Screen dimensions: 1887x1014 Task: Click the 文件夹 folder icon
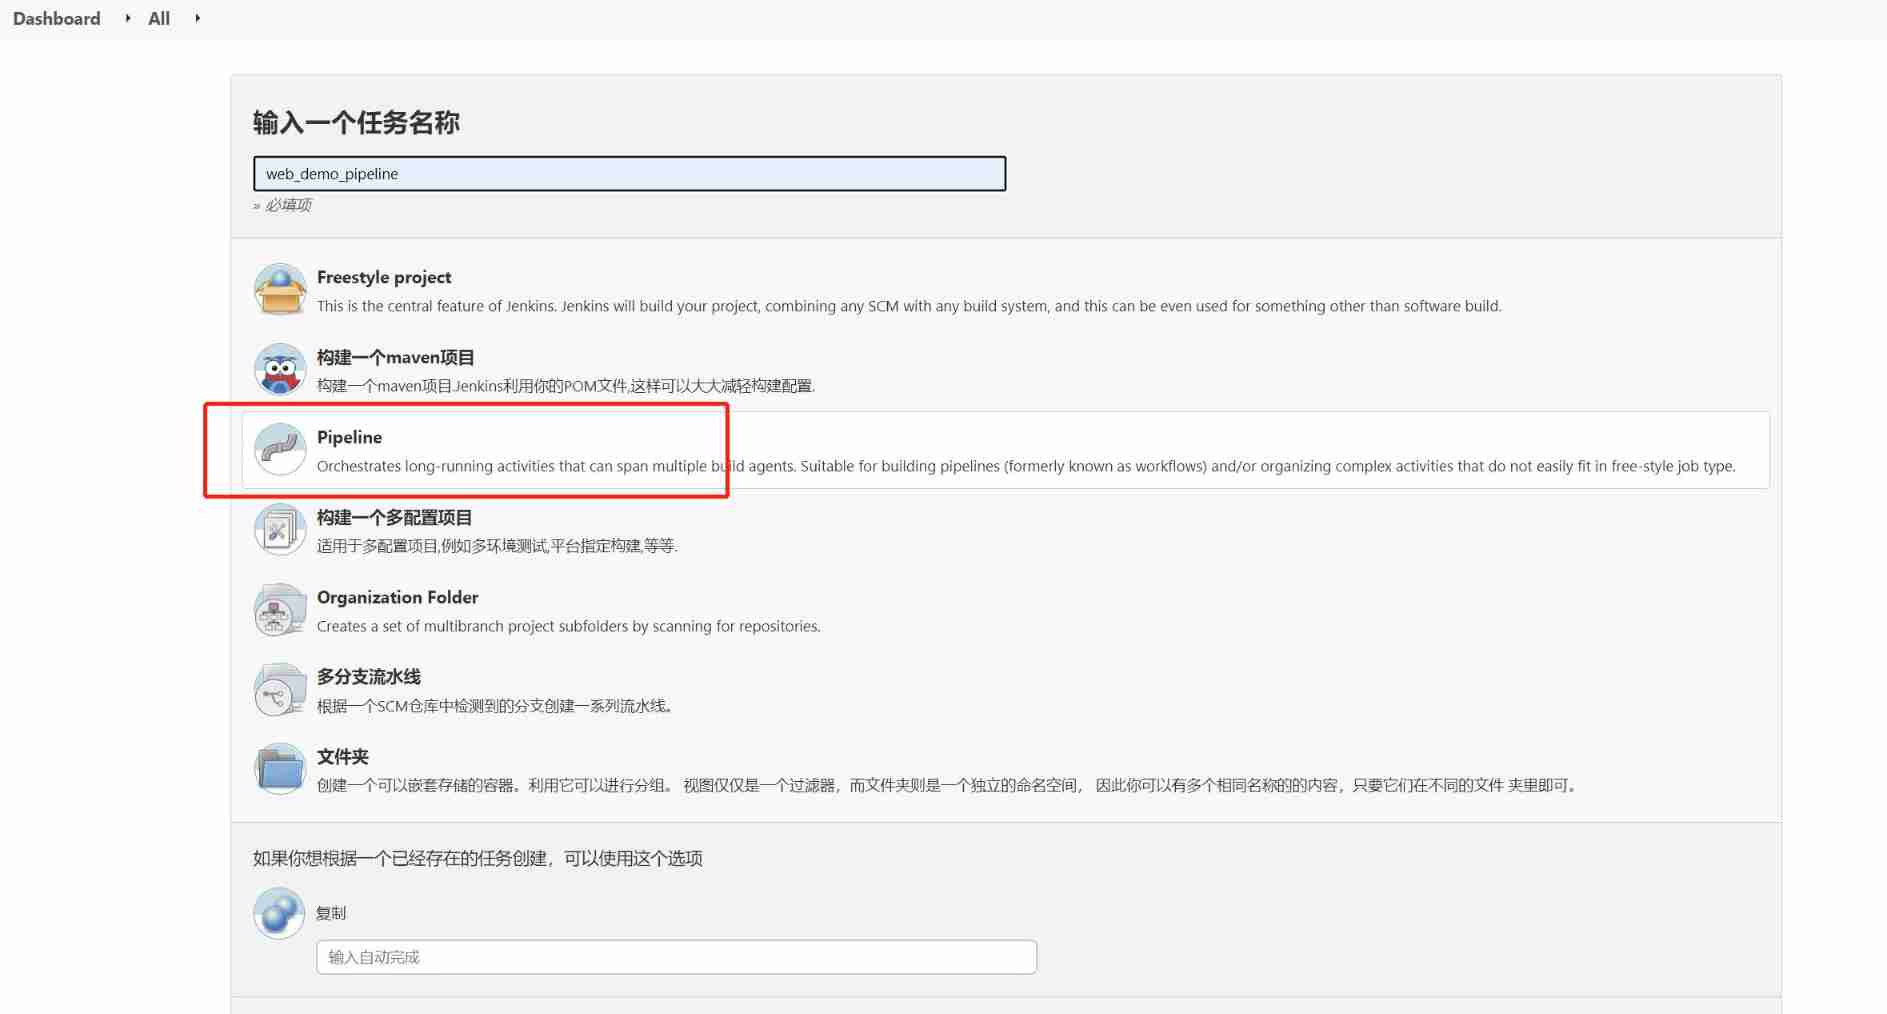pyautogui.click(x=280, y=769)
